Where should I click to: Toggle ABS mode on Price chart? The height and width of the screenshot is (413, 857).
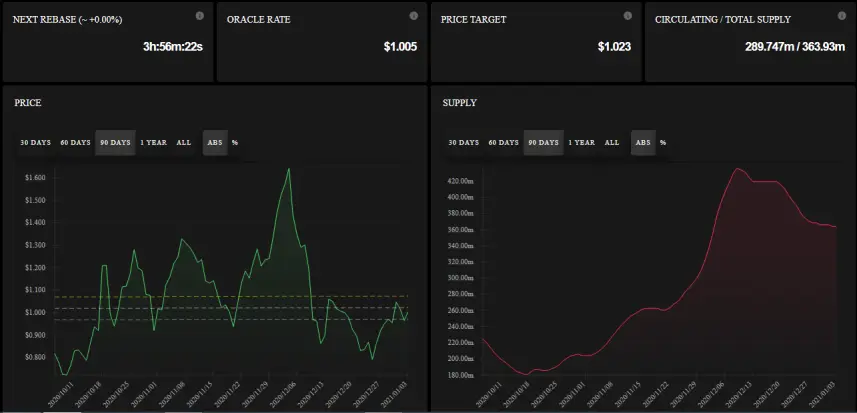[x=215, y=143]
